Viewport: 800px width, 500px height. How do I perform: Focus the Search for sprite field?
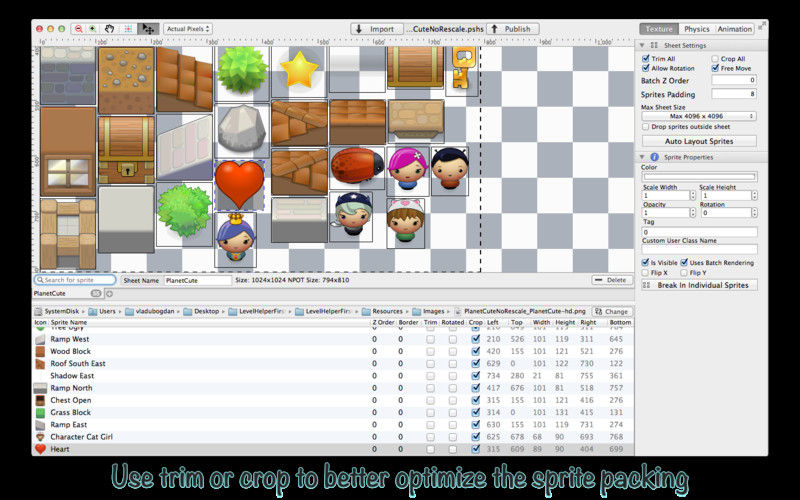click(x=75, y=280)
